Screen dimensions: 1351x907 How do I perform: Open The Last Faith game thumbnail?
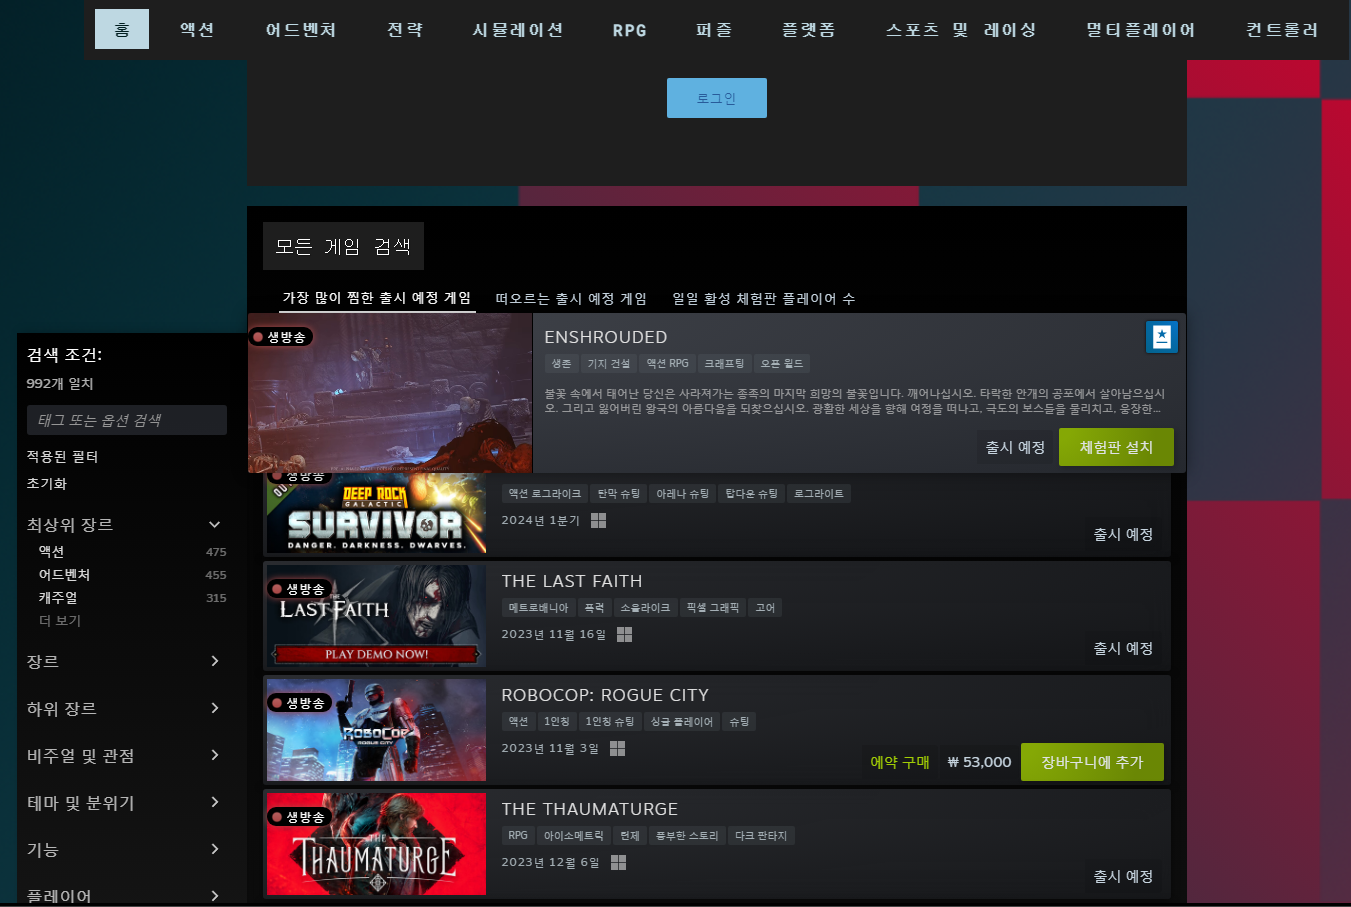pyautogui.click(x=376, y=616)
